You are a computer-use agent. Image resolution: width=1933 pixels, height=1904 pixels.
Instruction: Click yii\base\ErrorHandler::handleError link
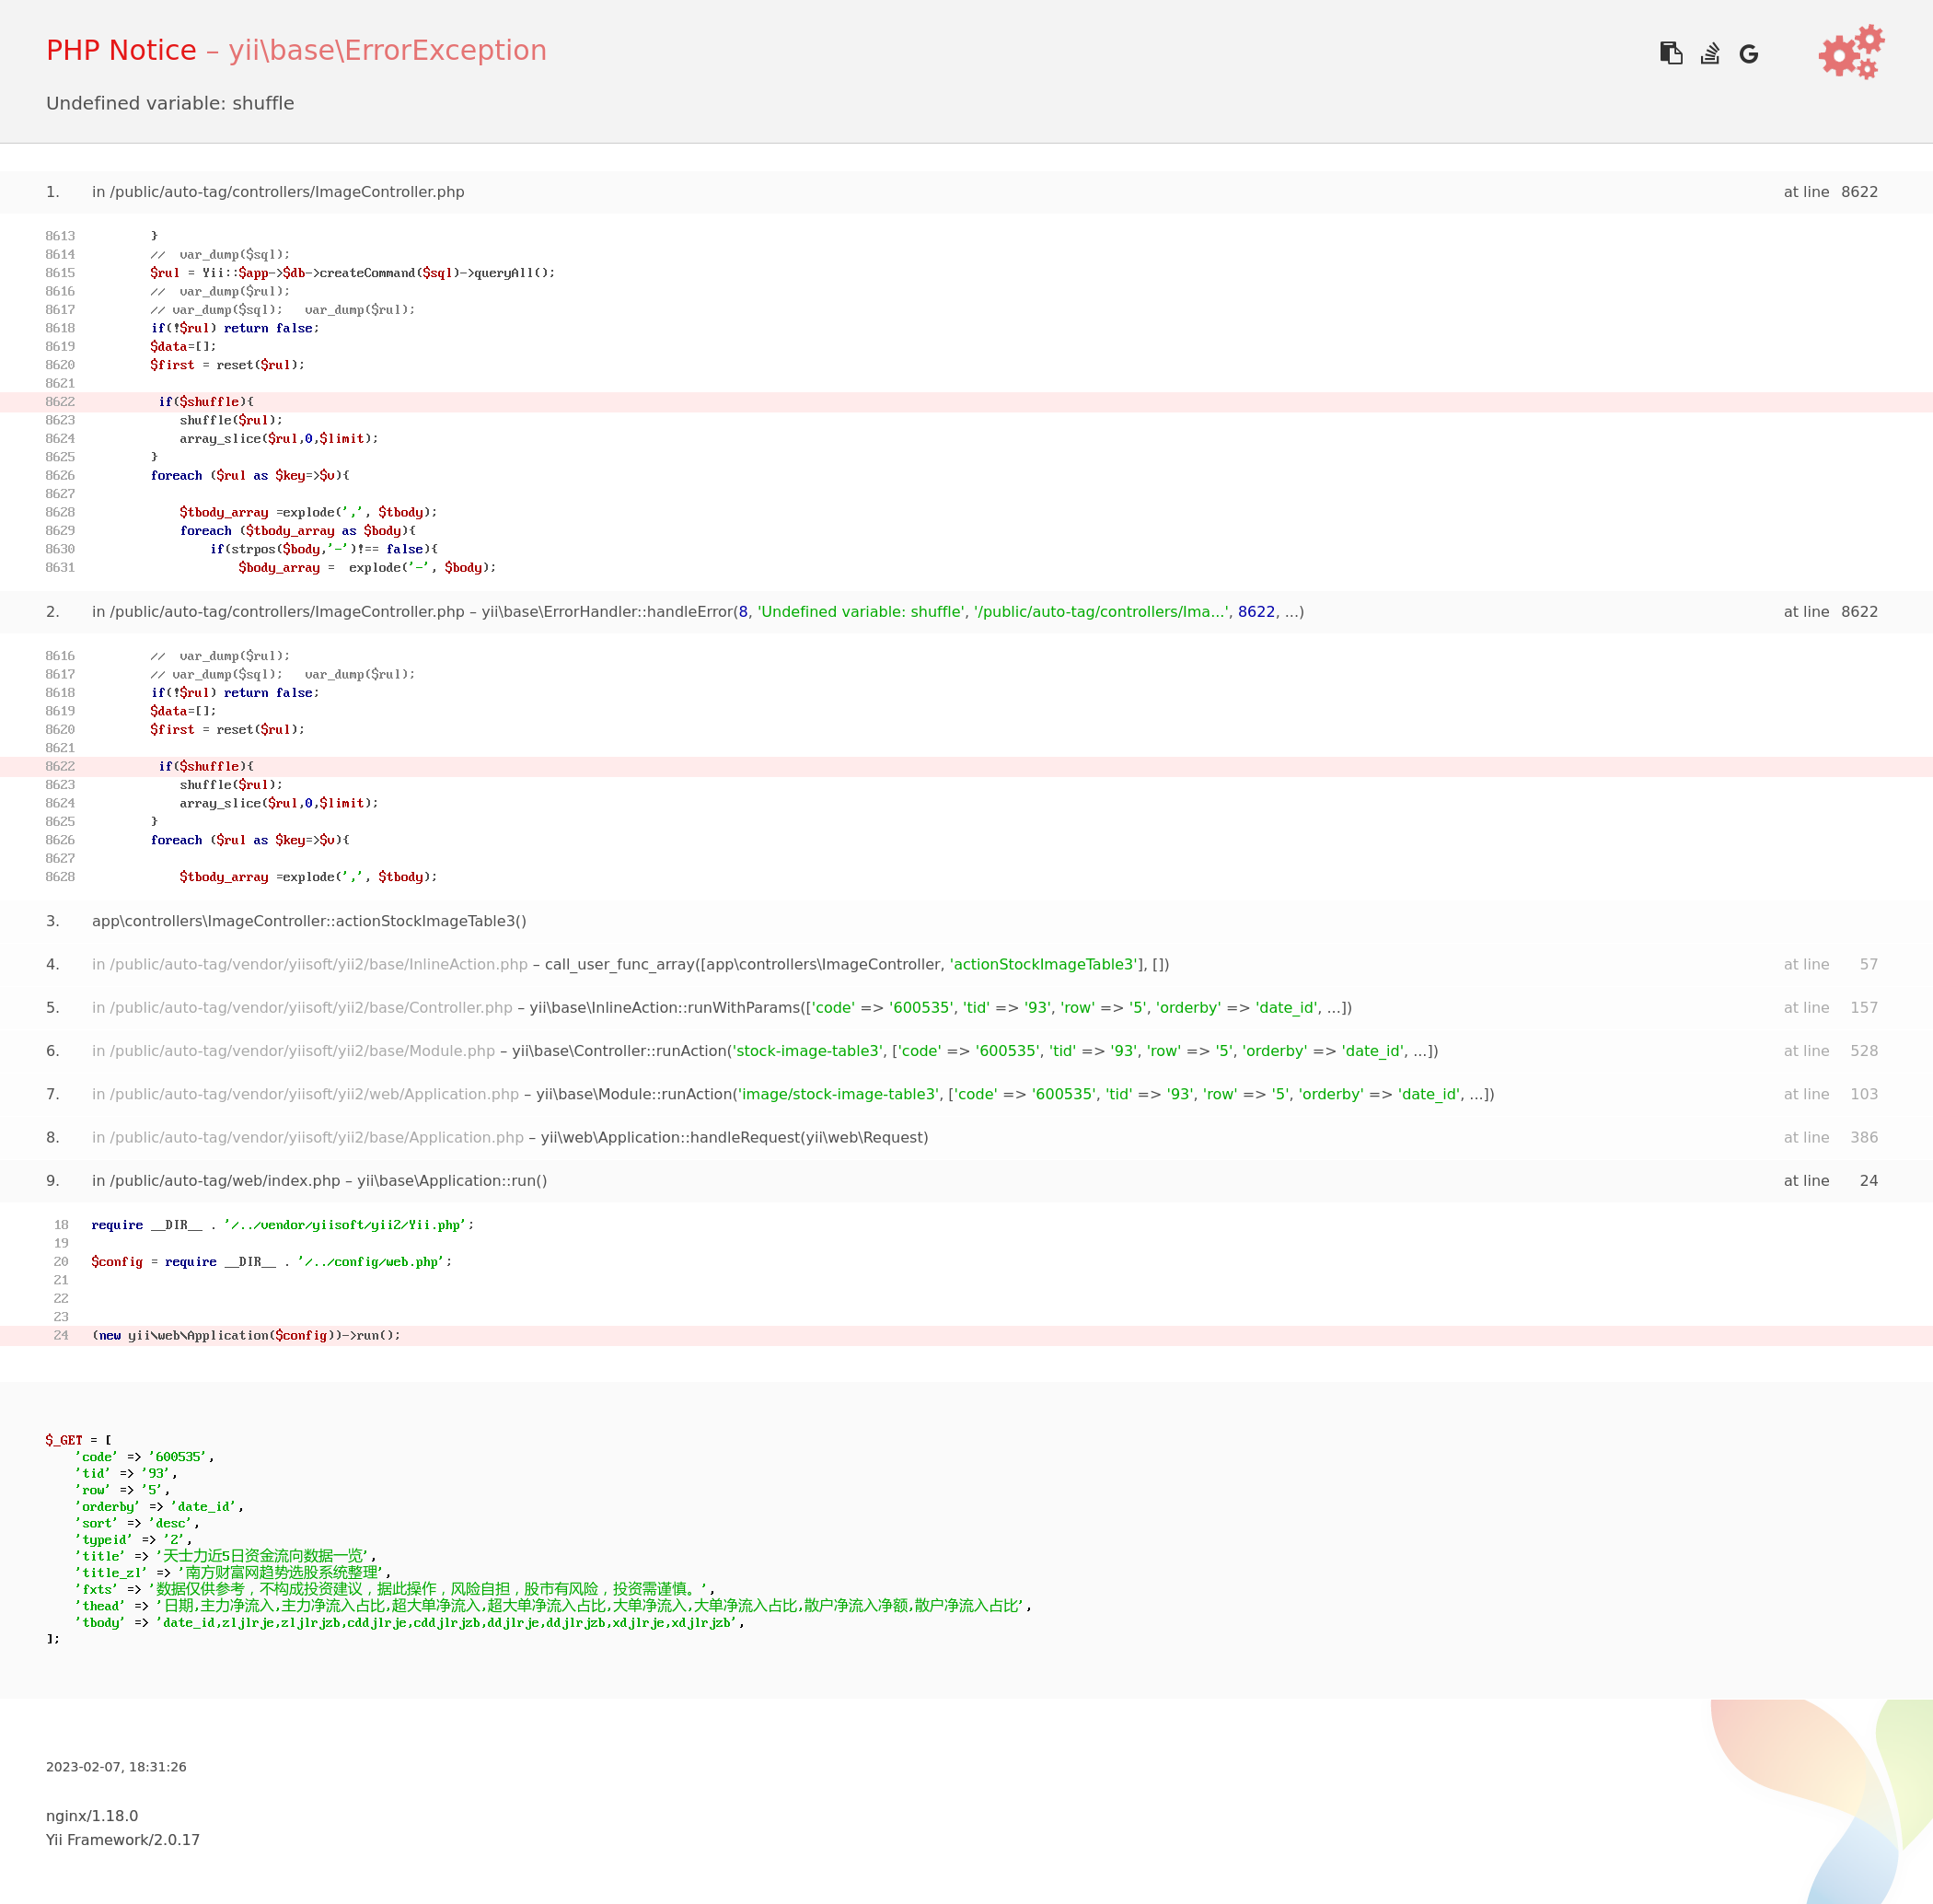607,612
